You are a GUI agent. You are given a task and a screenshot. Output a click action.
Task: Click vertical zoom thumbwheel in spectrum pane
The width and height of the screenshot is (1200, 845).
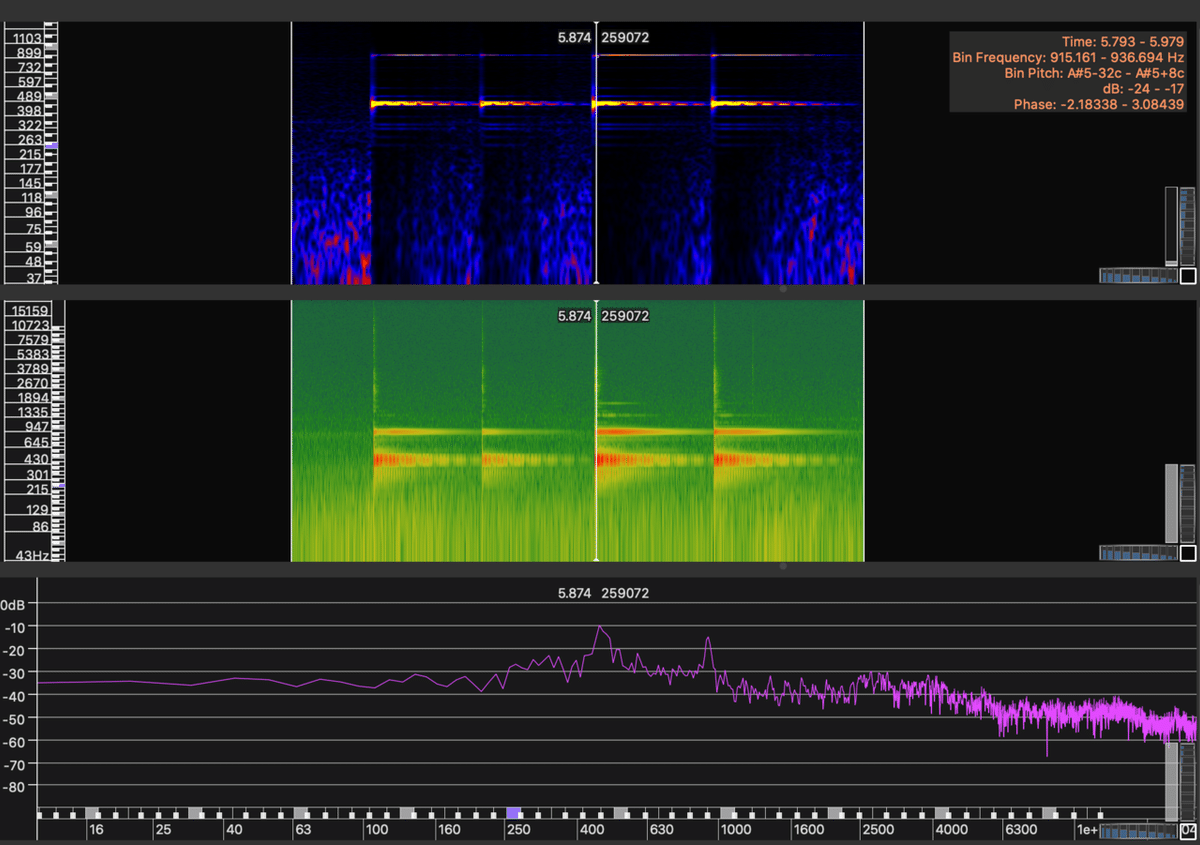[x=1188, y=780]
